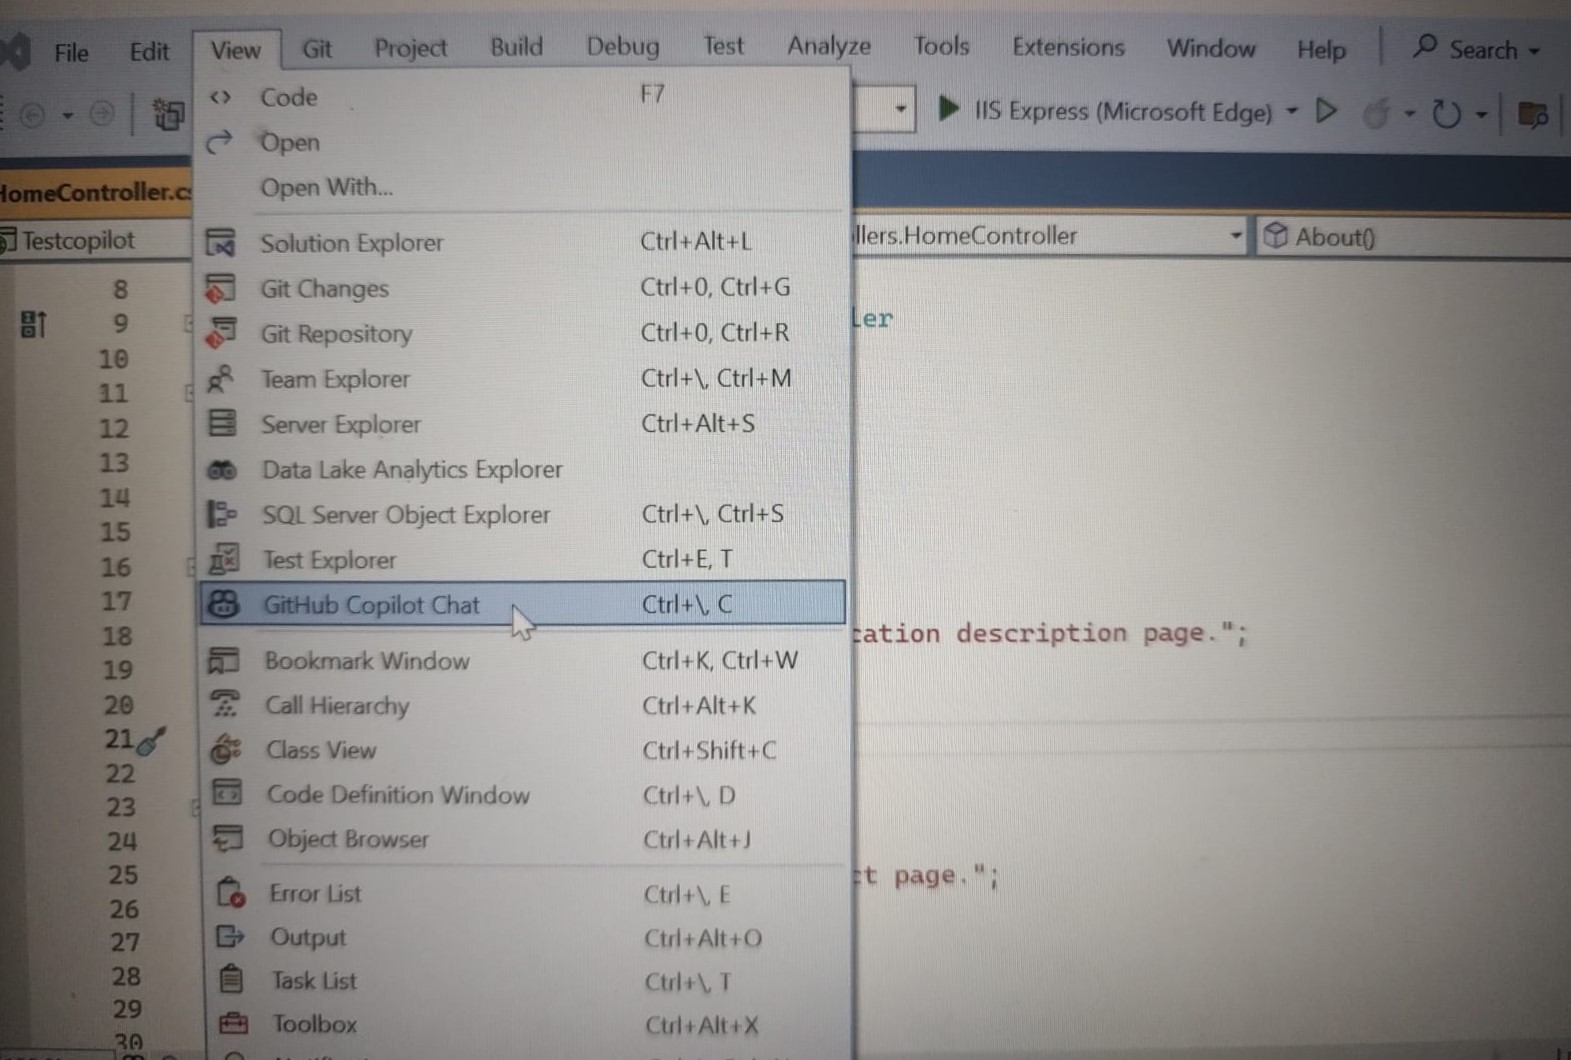Open the Git menu
Viewport: 1571px width, 1060px height.
pyautogui.click(x=317, y=48)
